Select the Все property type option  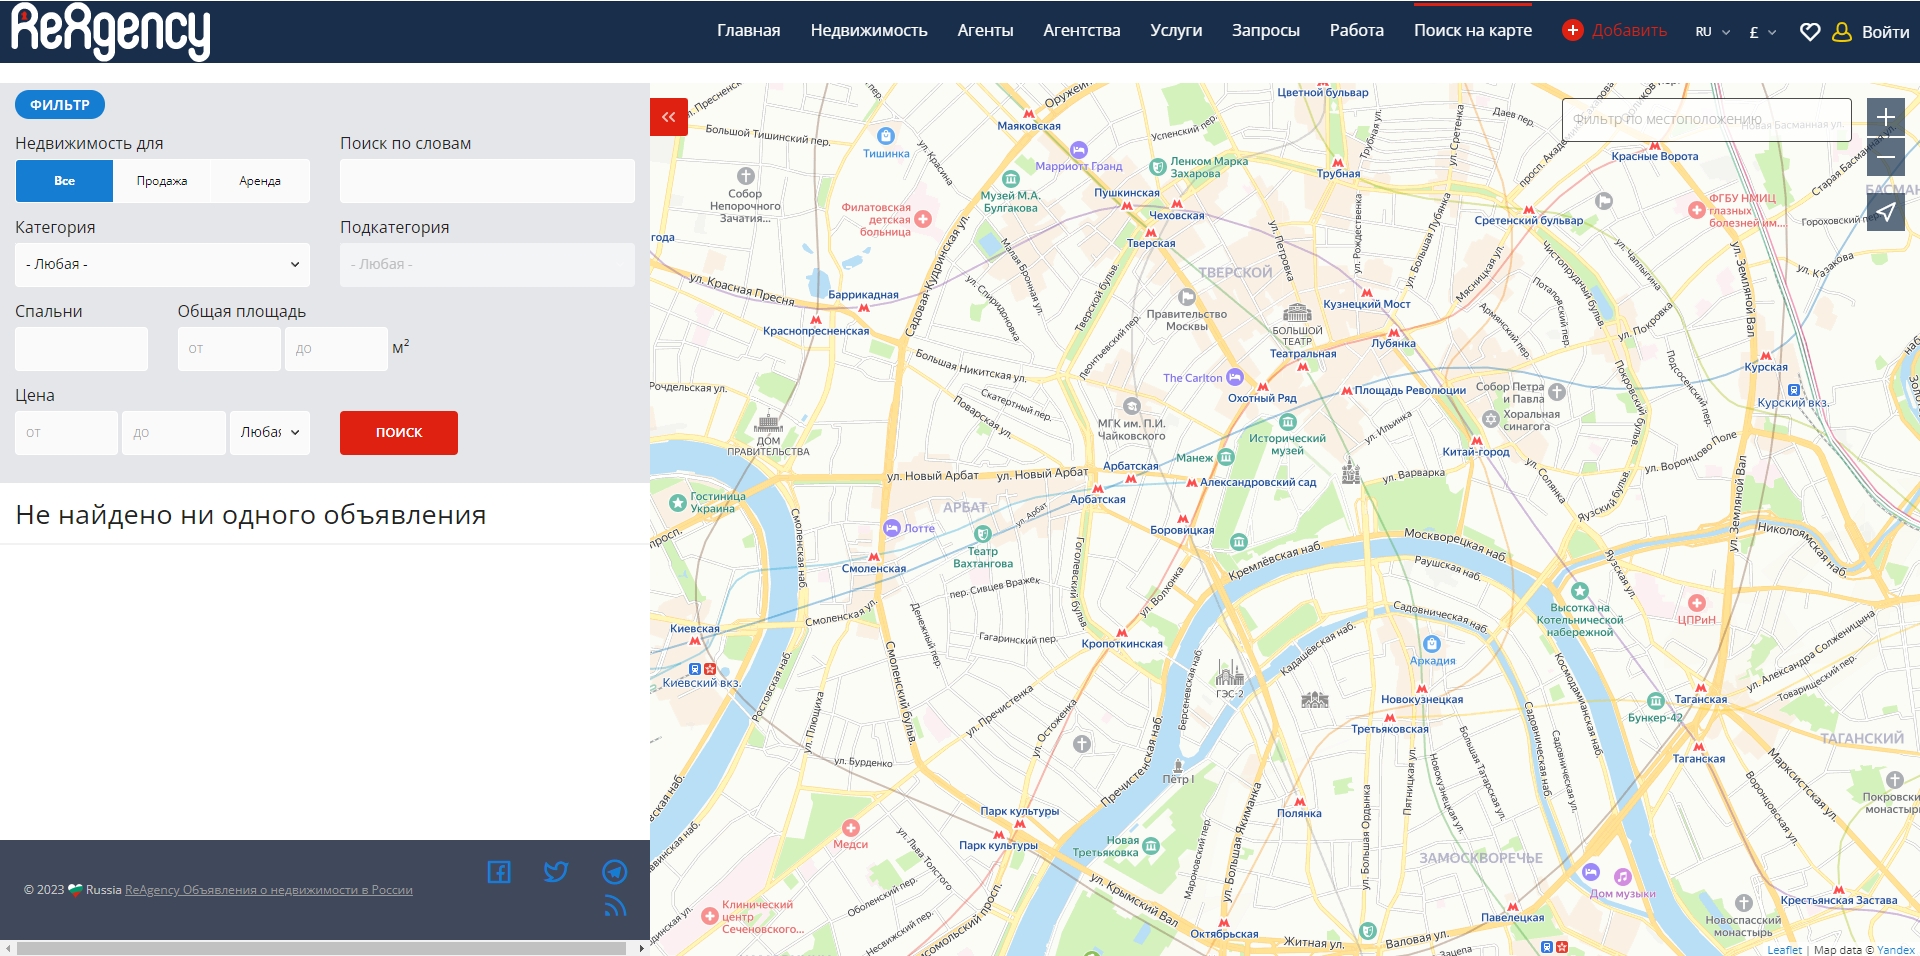[x=64, y=181]
